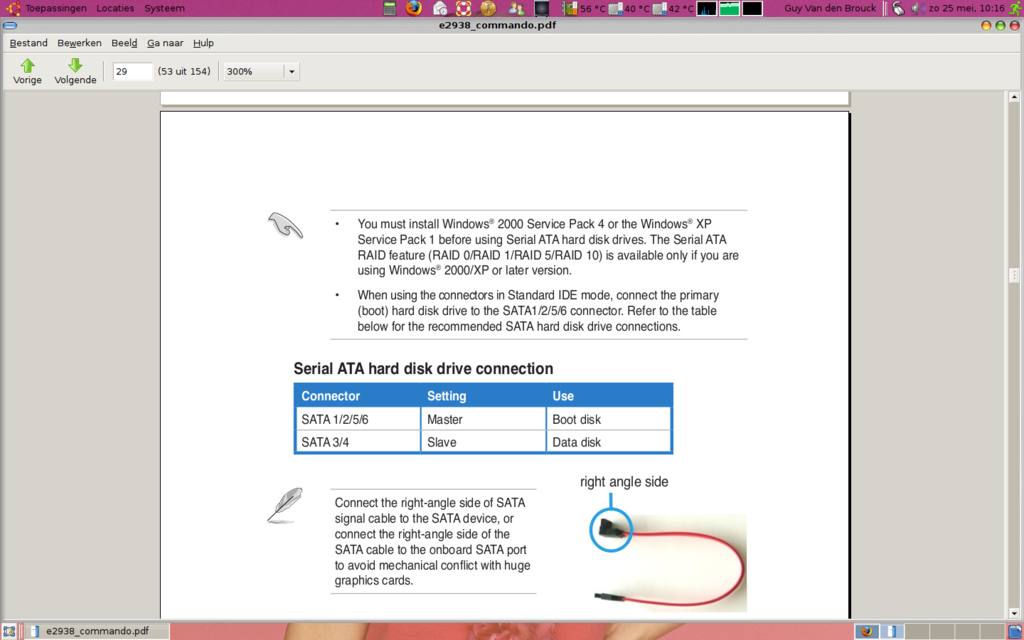Launch Firefox from the top panel
Image resolution: width=1024 pixels, height=640 pixels.
414,8
